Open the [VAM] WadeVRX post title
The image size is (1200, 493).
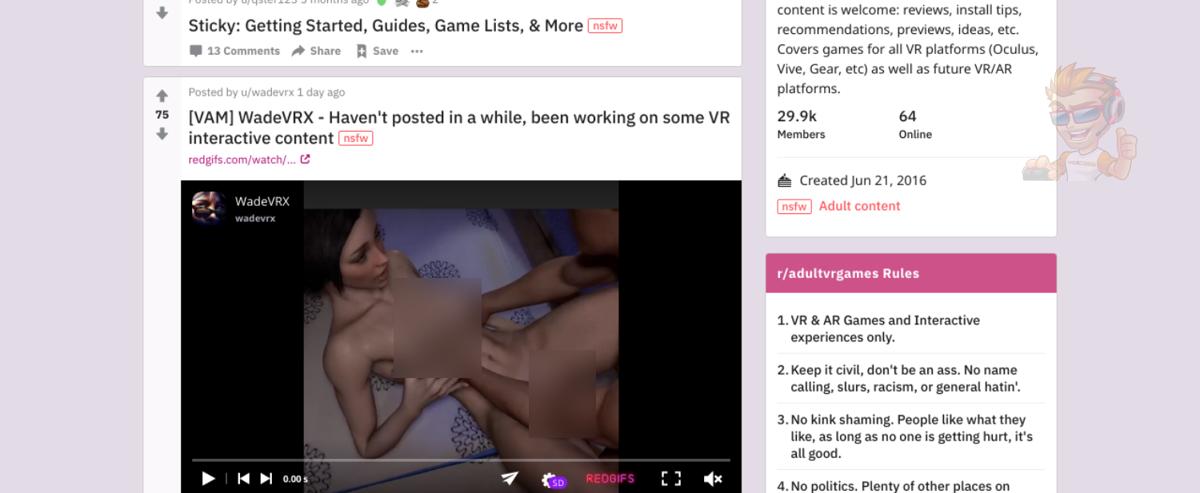pyautogui.click(x=459, y=127)
